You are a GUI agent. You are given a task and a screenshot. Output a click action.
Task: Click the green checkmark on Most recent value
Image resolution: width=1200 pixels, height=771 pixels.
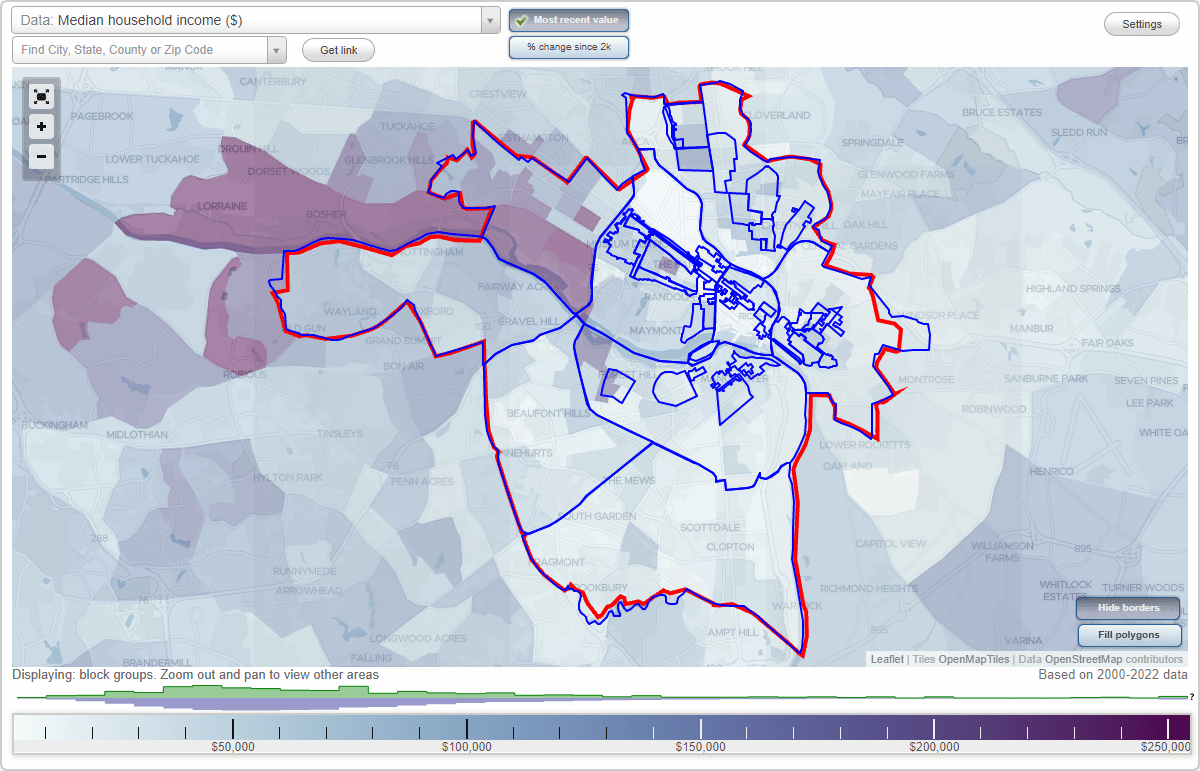522,19
